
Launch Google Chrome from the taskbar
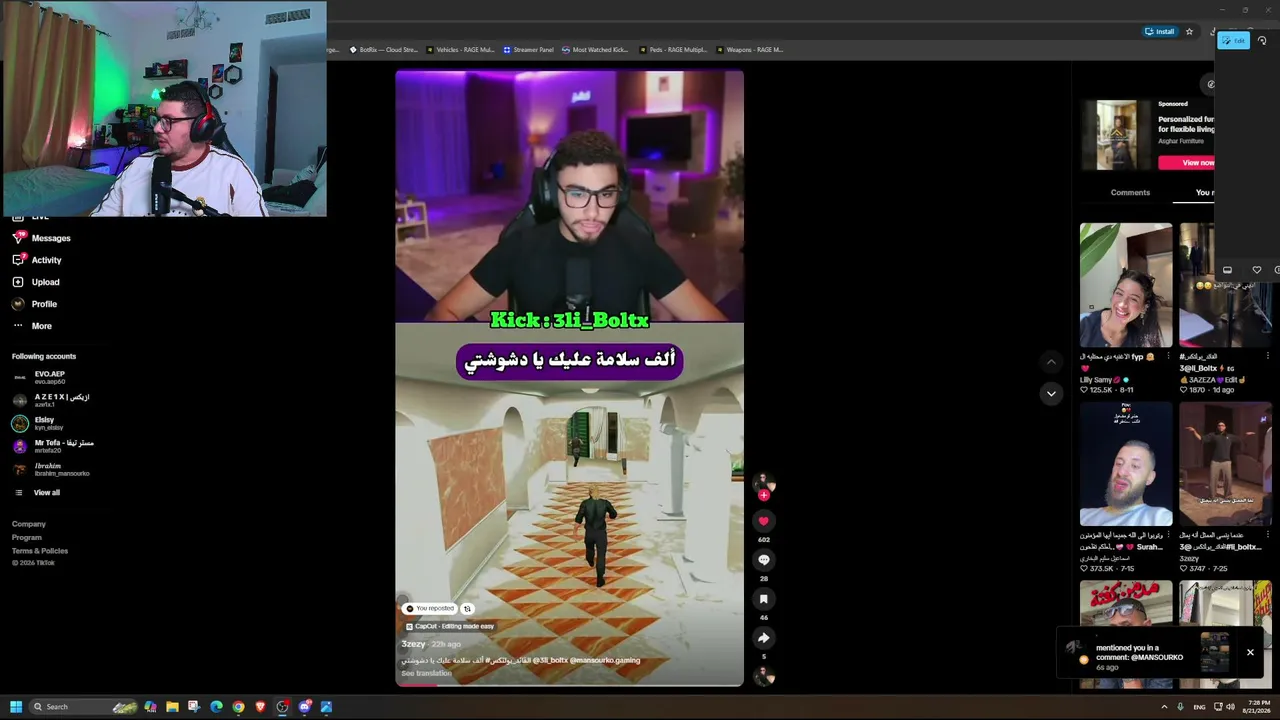click(x=238, y=707)
